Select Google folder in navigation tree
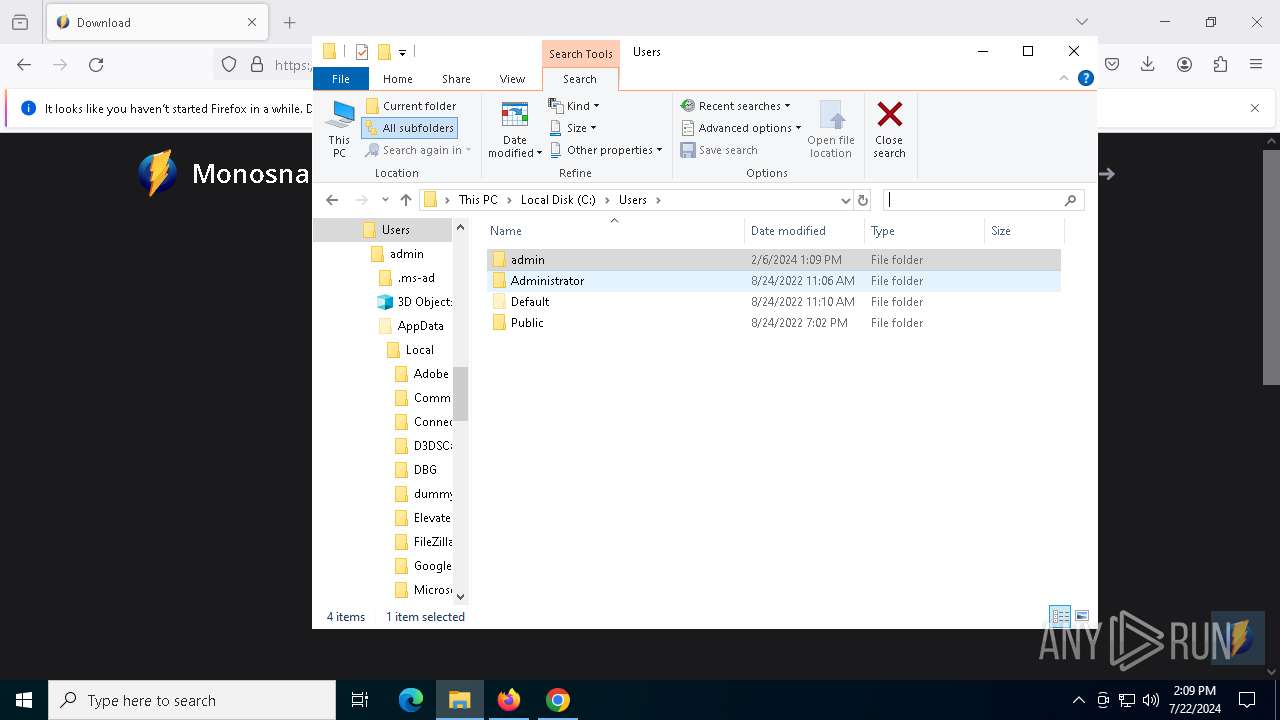The image size is (1280, 720). click(423, 566)
